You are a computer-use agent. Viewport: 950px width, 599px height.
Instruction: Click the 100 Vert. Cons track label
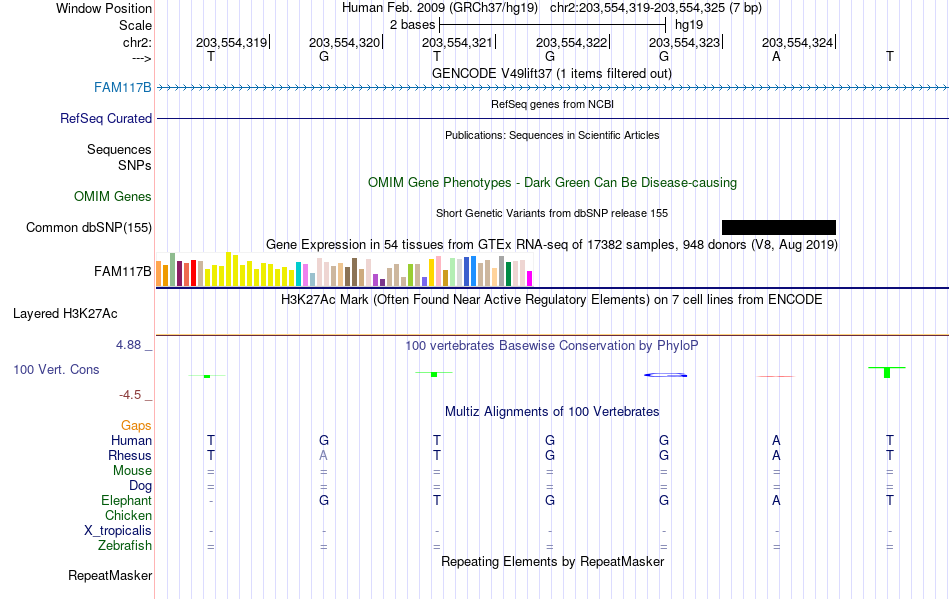click(x=56, y=369)
